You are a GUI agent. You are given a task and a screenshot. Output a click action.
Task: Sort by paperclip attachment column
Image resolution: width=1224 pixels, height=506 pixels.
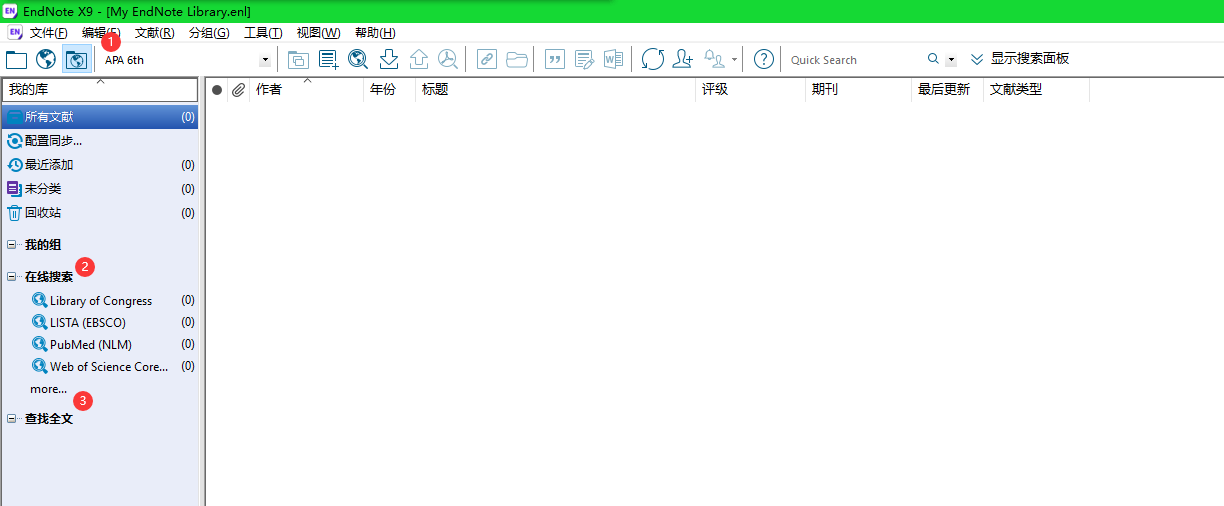(x=238, y=90)
